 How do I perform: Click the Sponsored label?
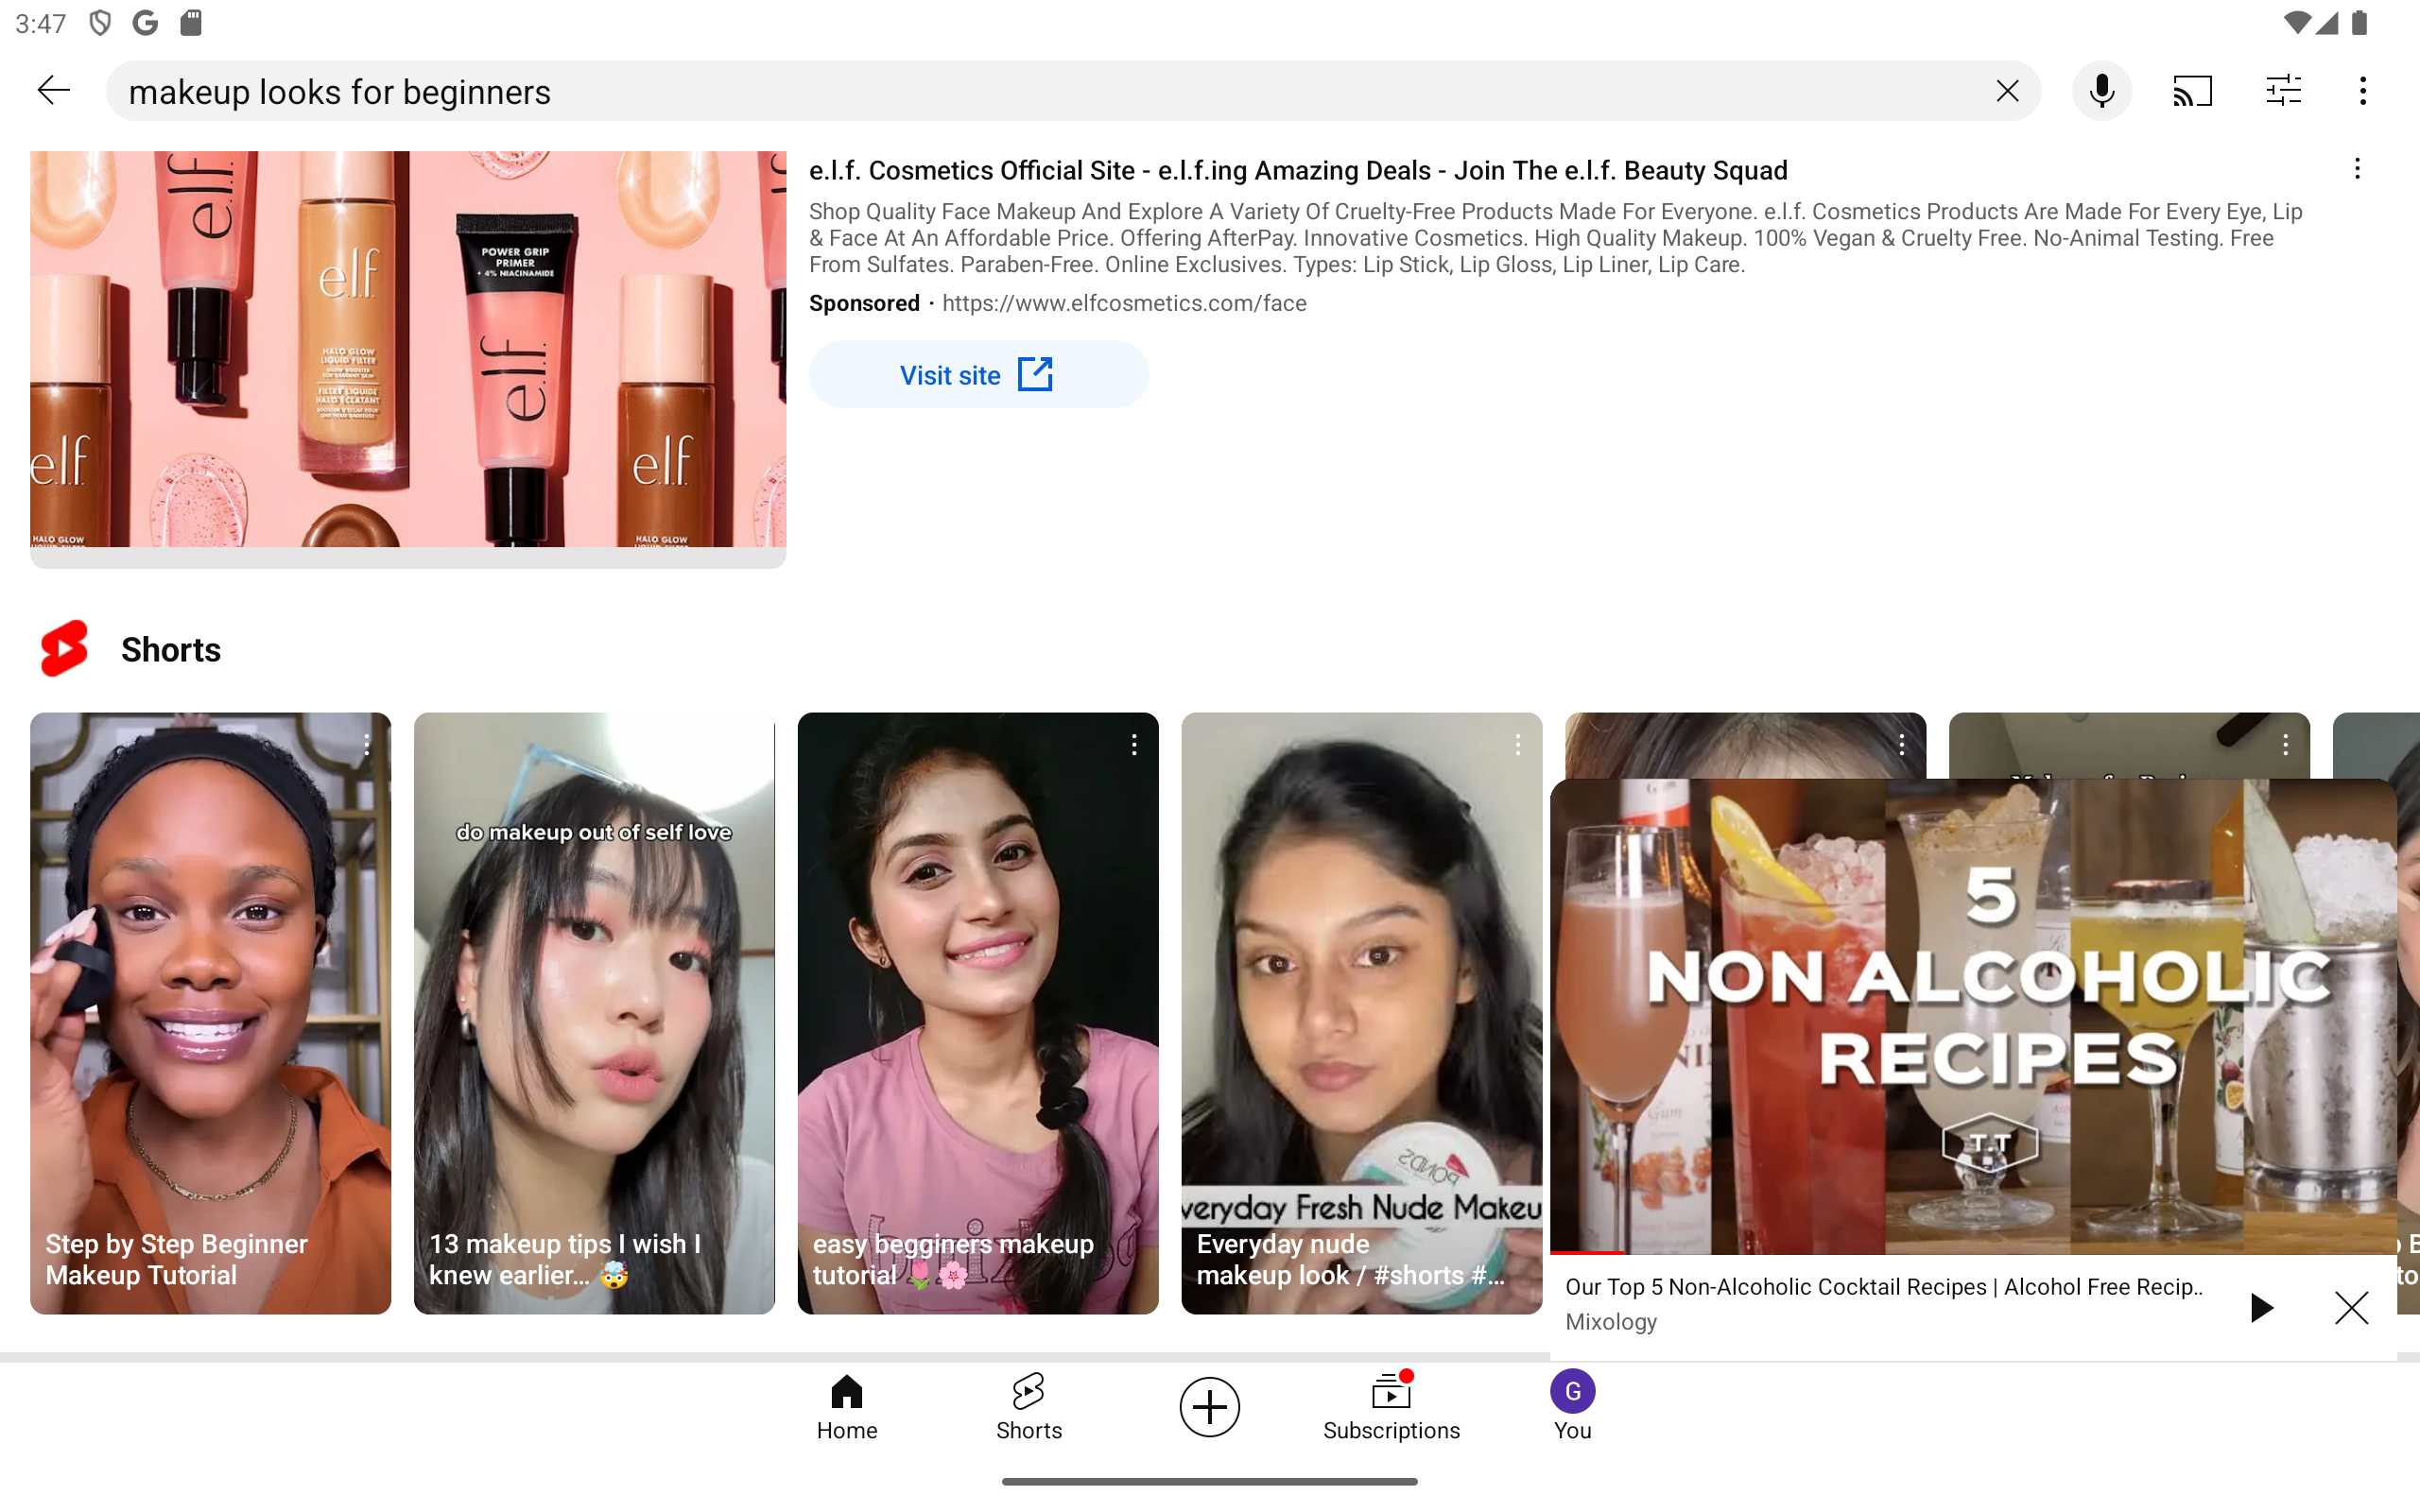point(864,303)
